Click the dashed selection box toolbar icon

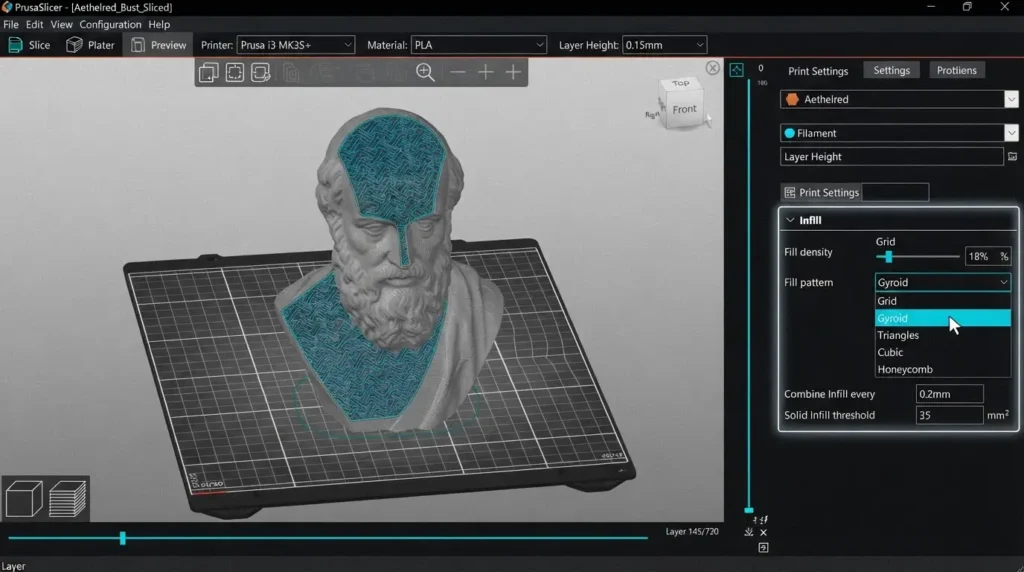click(234, 72)
